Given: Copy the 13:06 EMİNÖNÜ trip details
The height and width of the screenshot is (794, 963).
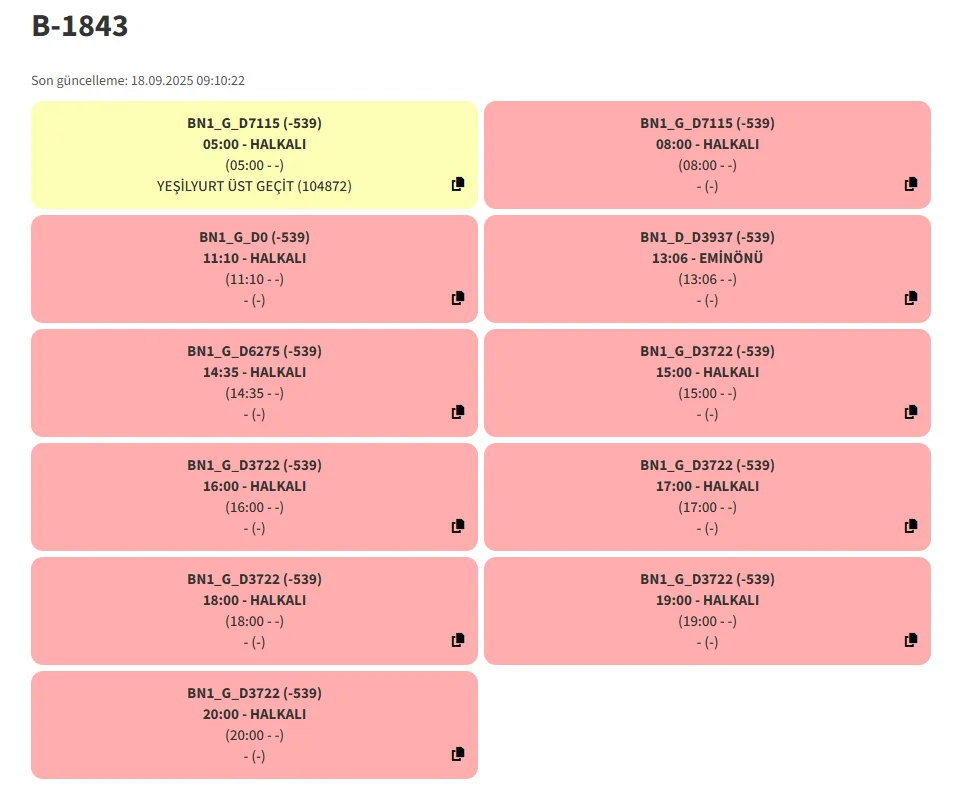Looking at the screenshot, I should pyautogui.click(x=911, y=298).
